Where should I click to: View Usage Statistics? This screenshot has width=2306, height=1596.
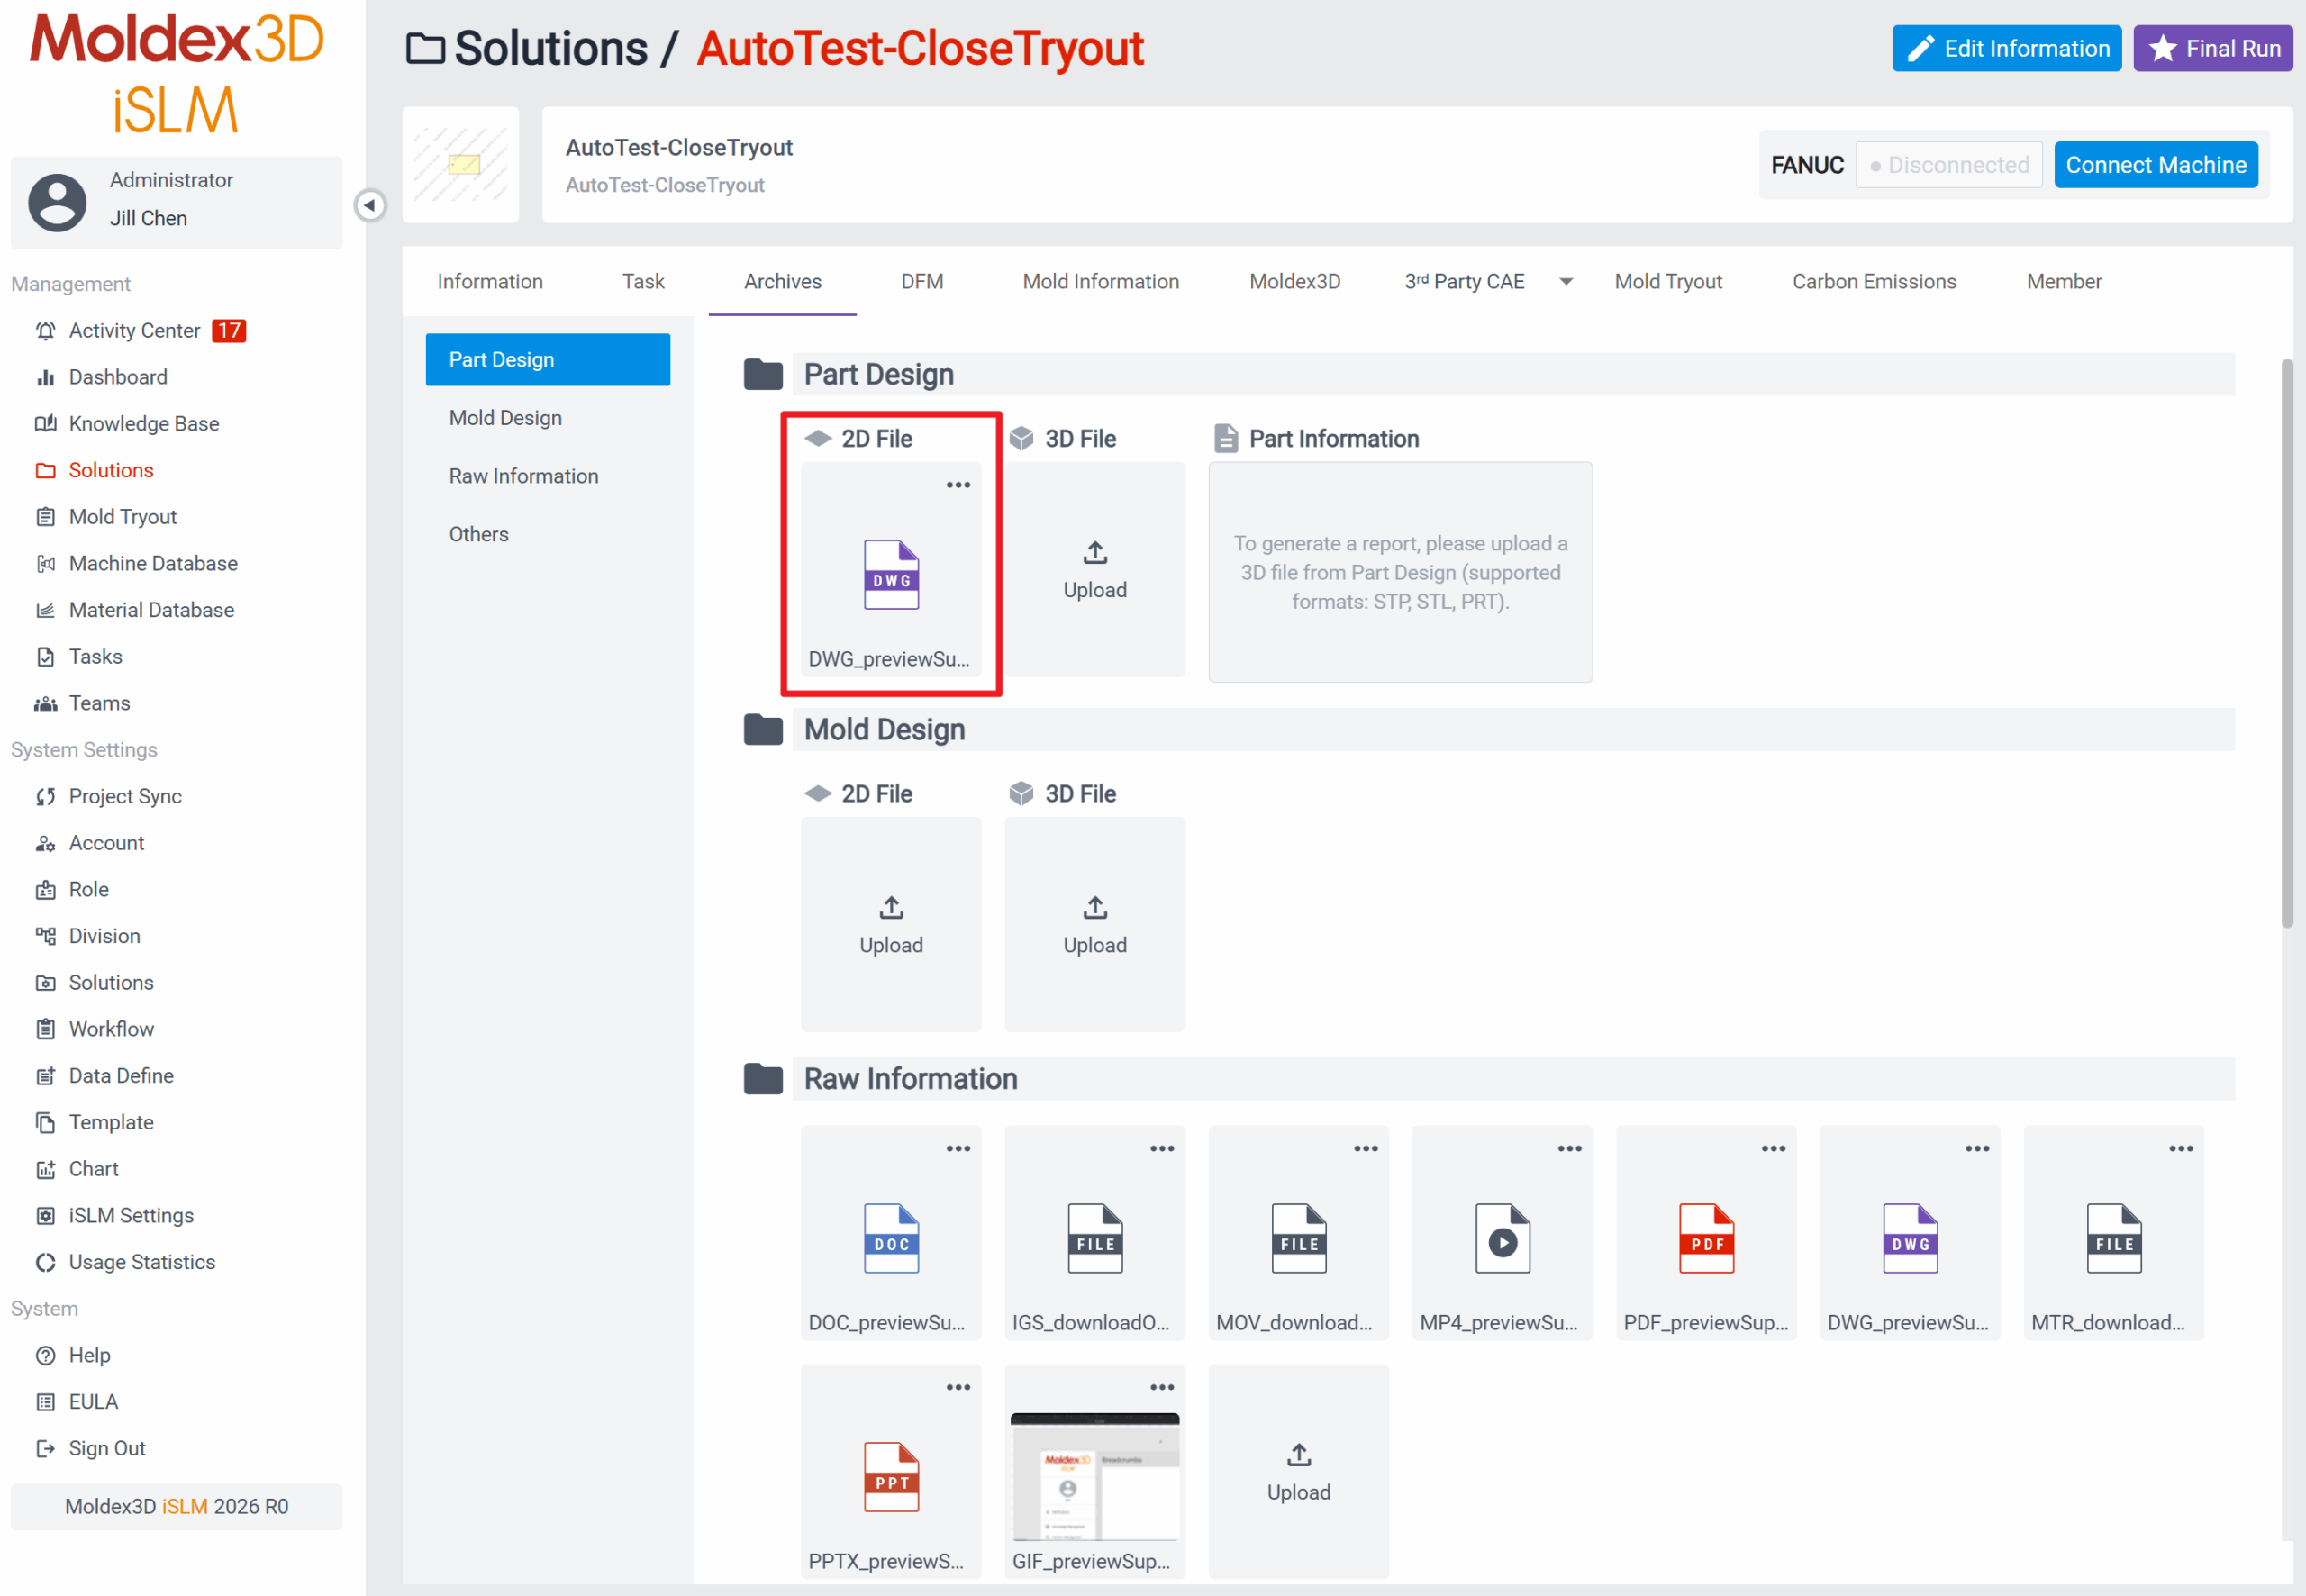click(x=142, y=1262)
